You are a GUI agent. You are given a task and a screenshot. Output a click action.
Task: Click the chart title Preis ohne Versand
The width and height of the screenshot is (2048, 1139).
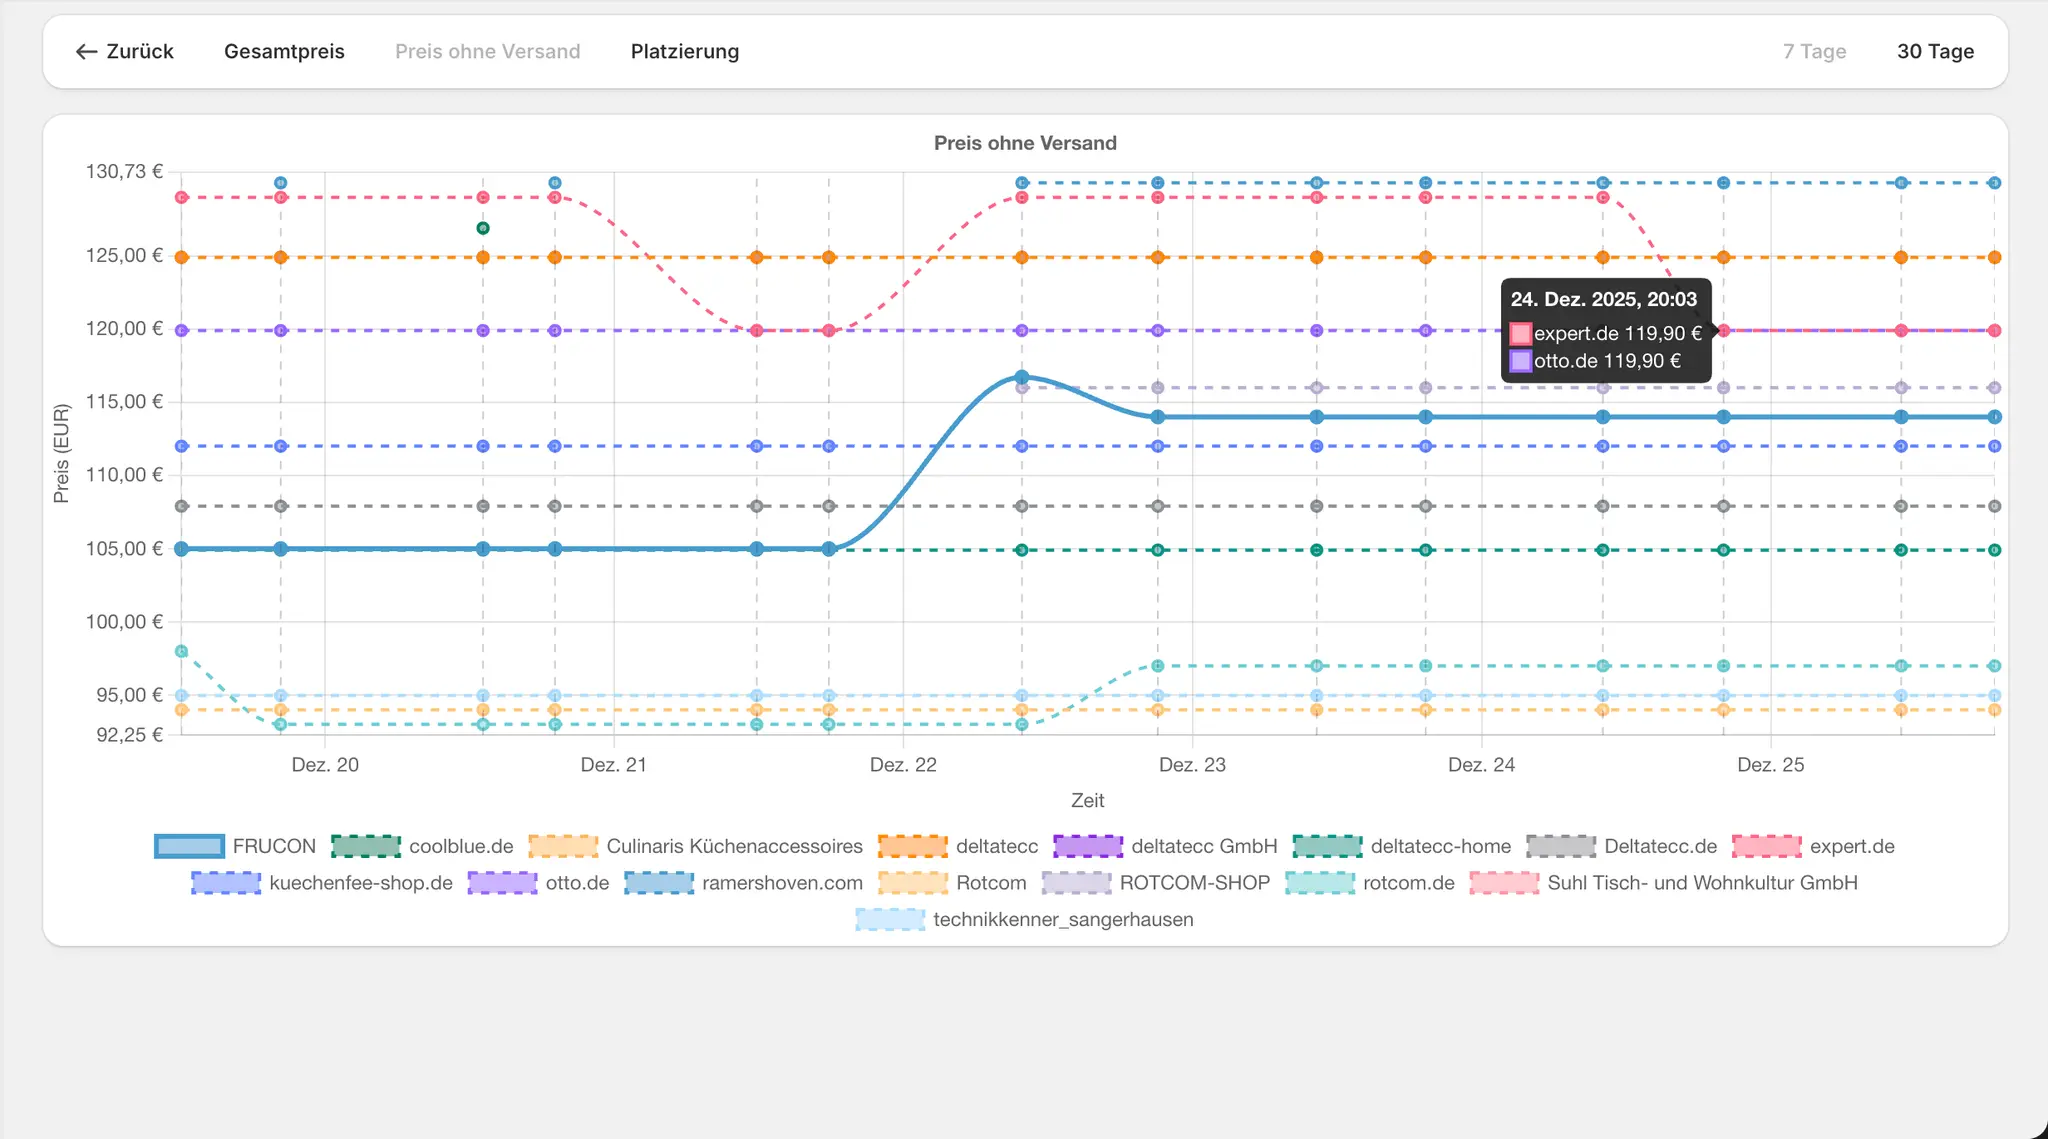[1025, 143]
